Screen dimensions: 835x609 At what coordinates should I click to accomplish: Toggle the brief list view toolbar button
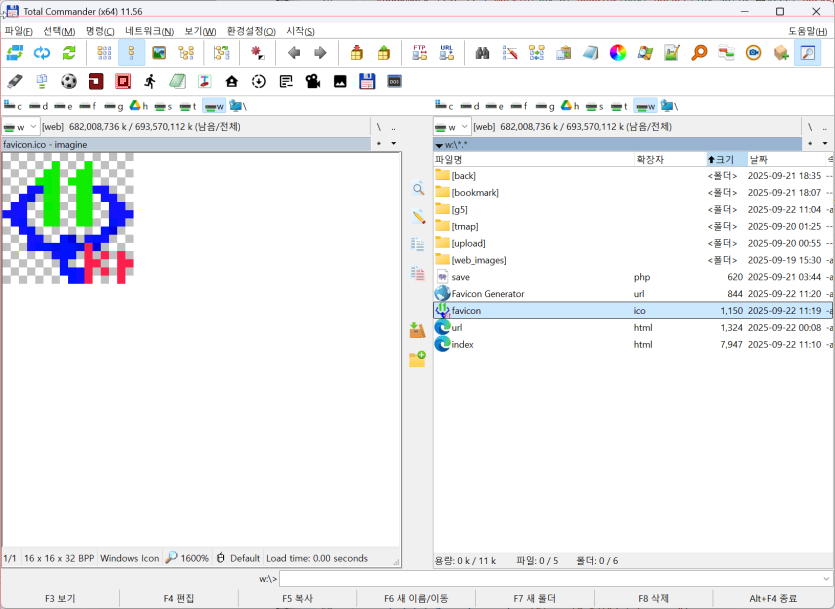click(x=104, y=53)
